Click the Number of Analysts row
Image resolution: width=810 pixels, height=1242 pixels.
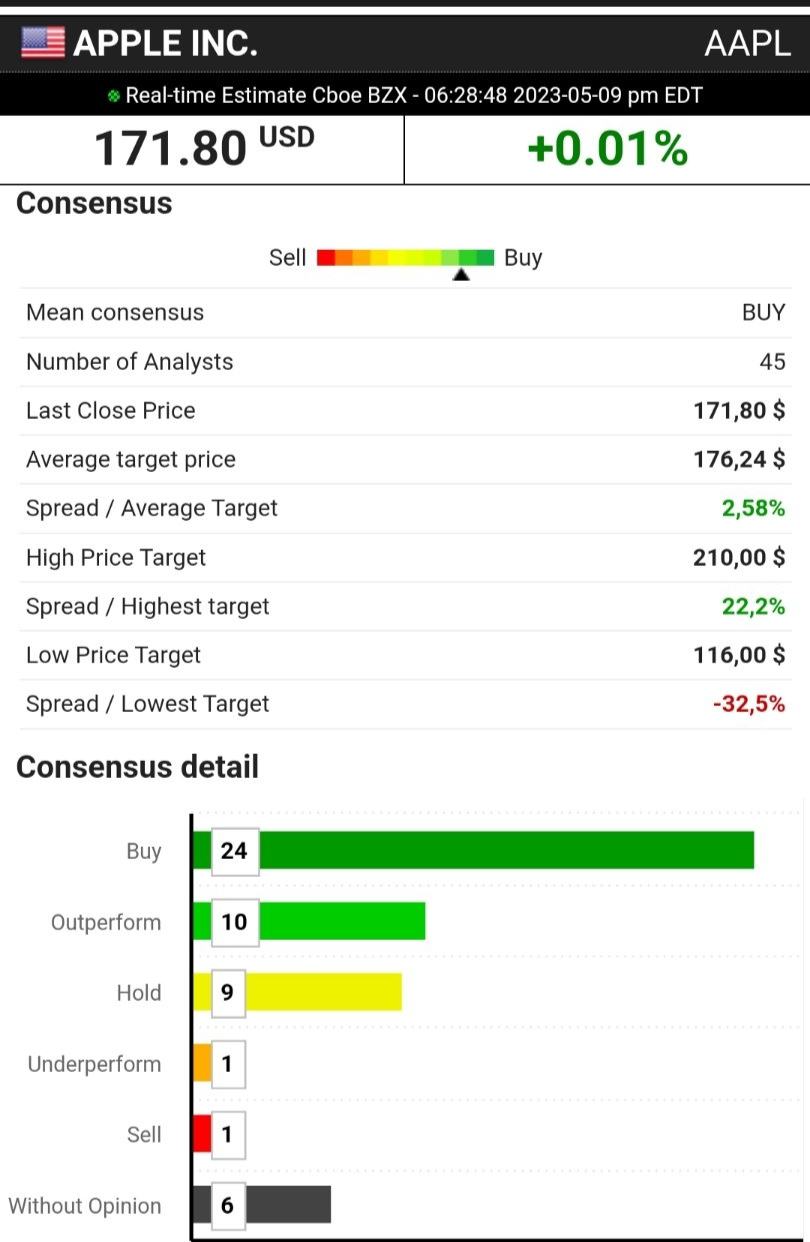point(405,362)
